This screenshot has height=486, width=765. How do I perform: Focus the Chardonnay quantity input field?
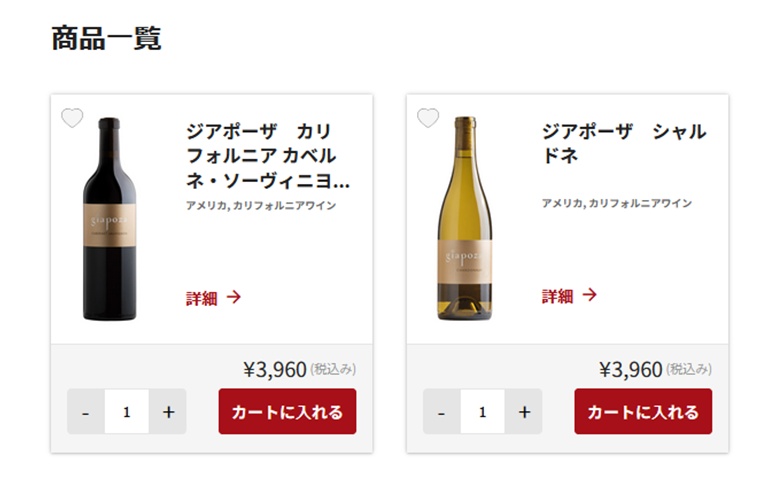click(483, 412)
